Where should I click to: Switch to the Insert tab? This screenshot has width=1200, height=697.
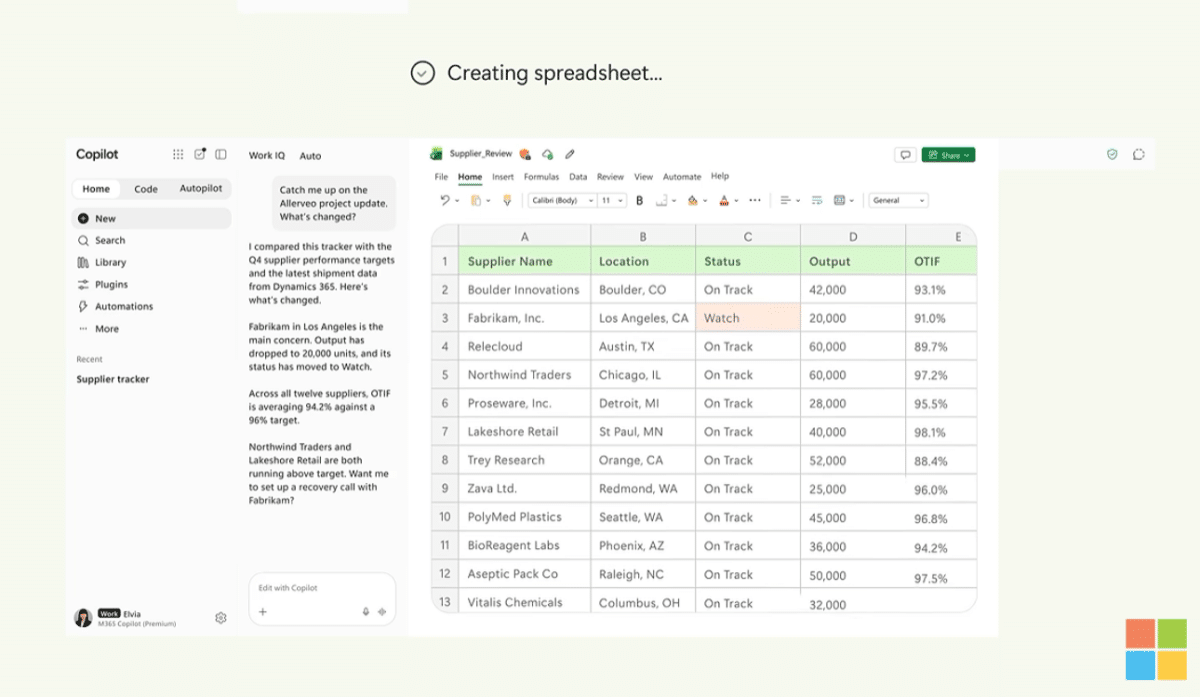pyautogui.click(x=503, y=177)
